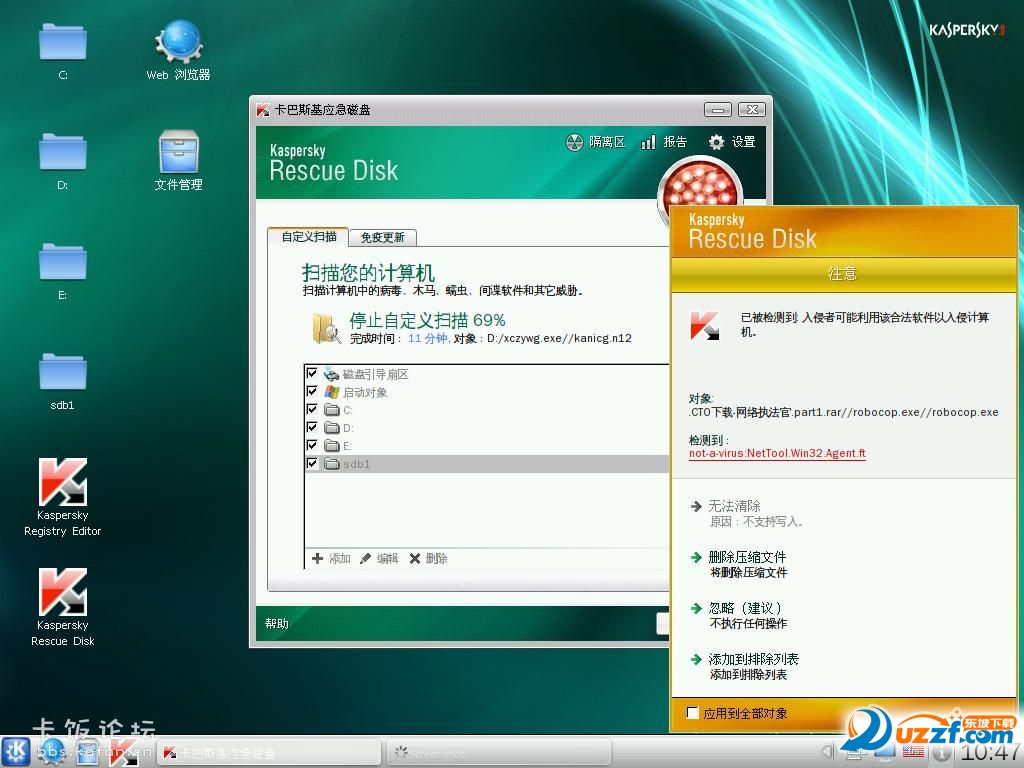
Task: Uncheck the E: drive scan checkbox
Action: pos(312,445)
